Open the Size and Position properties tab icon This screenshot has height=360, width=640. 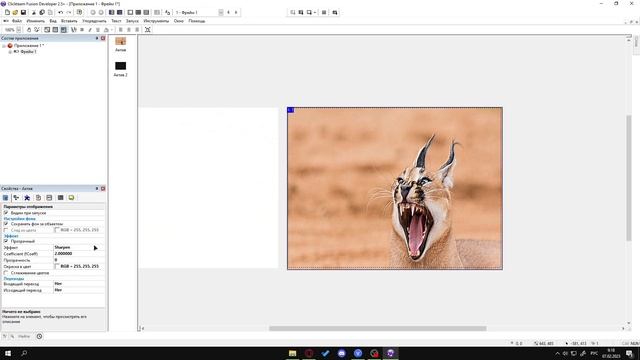pos(16,198)
